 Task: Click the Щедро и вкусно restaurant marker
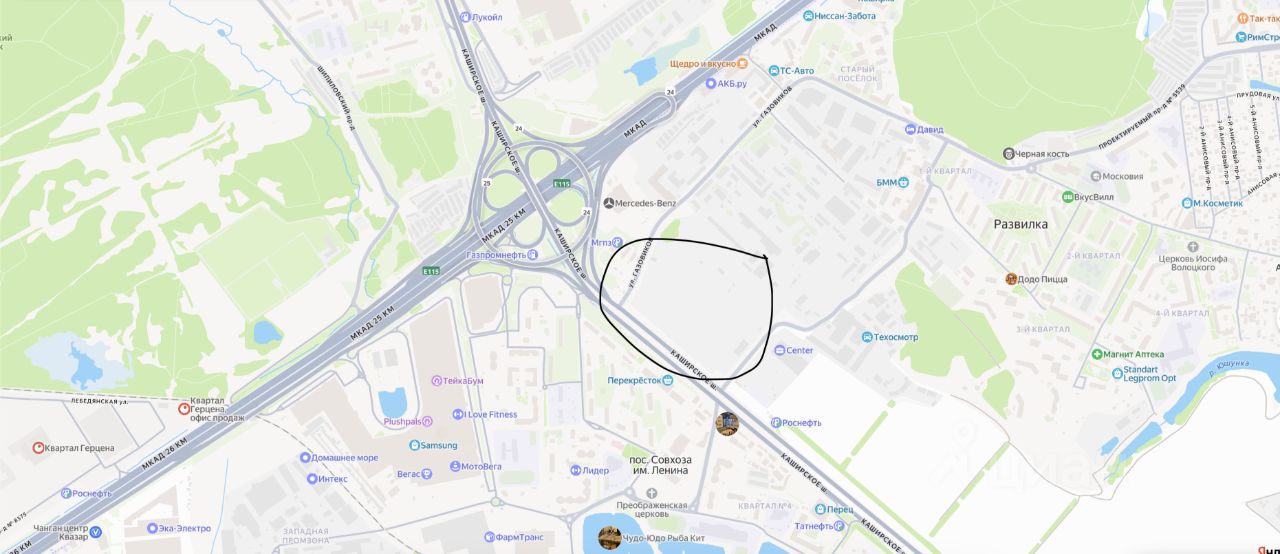[x=742, y=63]
